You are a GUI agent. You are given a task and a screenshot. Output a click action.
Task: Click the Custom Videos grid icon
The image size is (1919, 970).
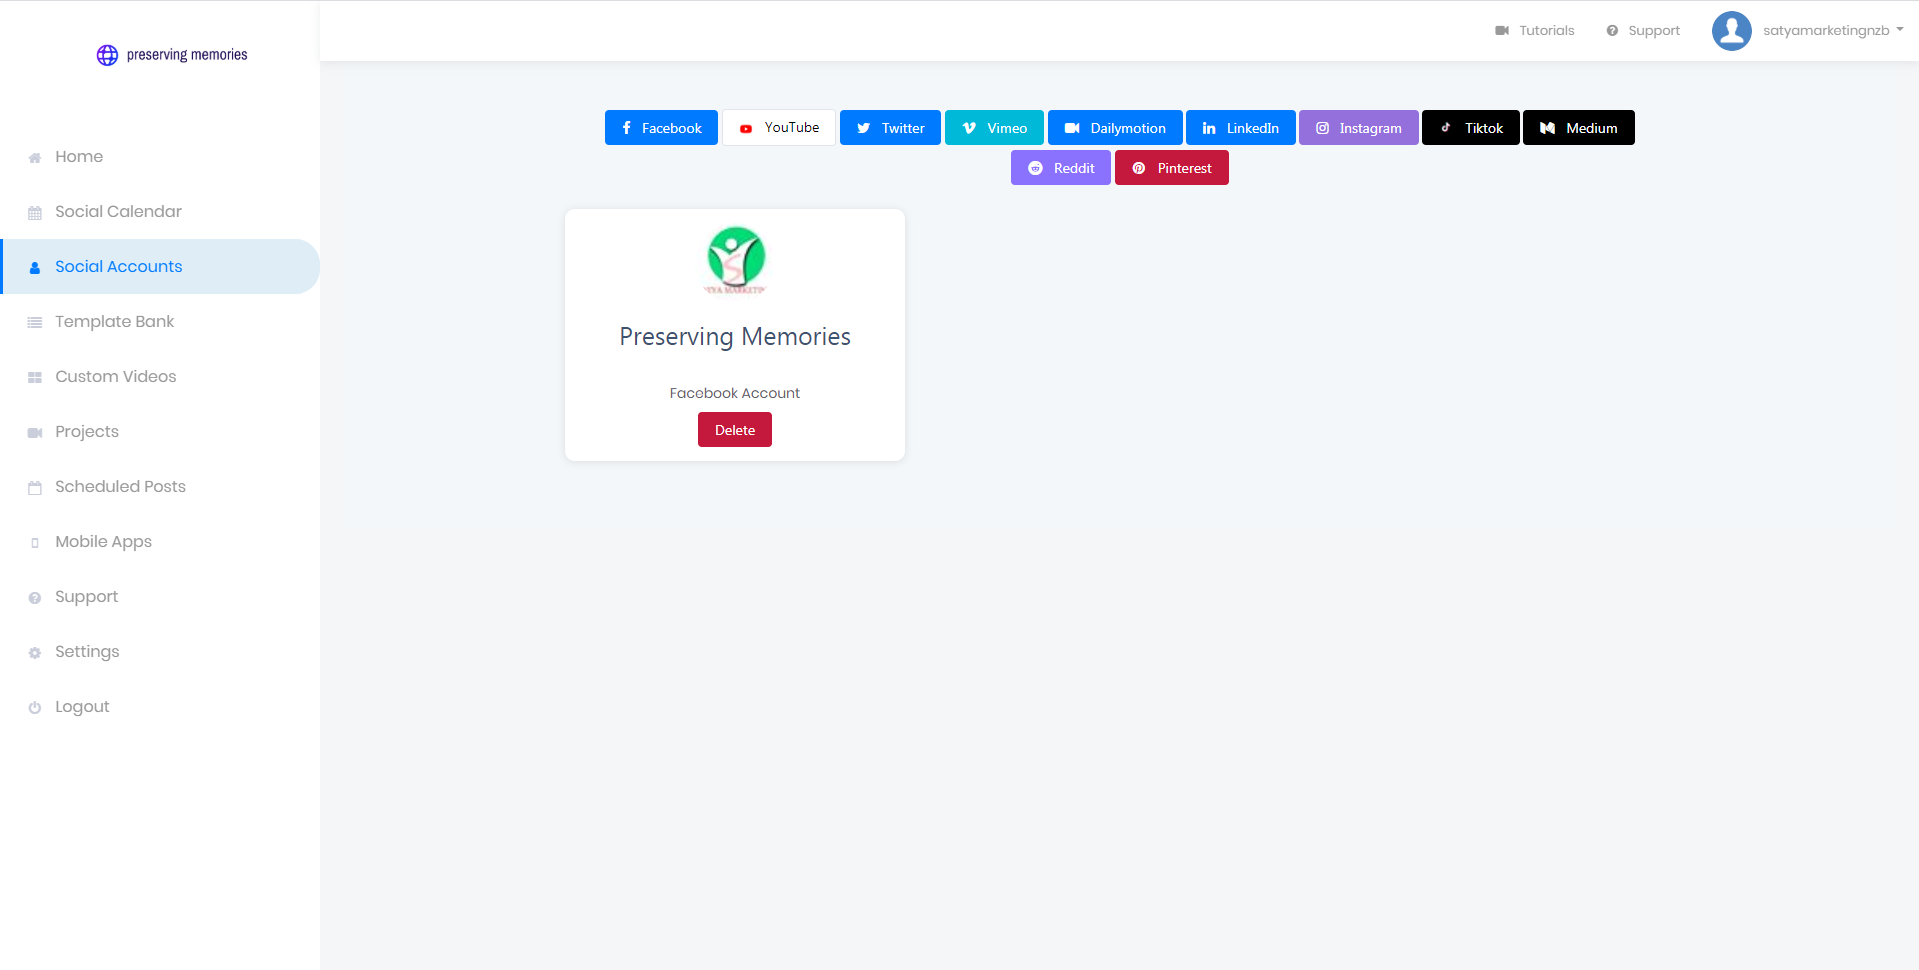click(x=35, y=378)
